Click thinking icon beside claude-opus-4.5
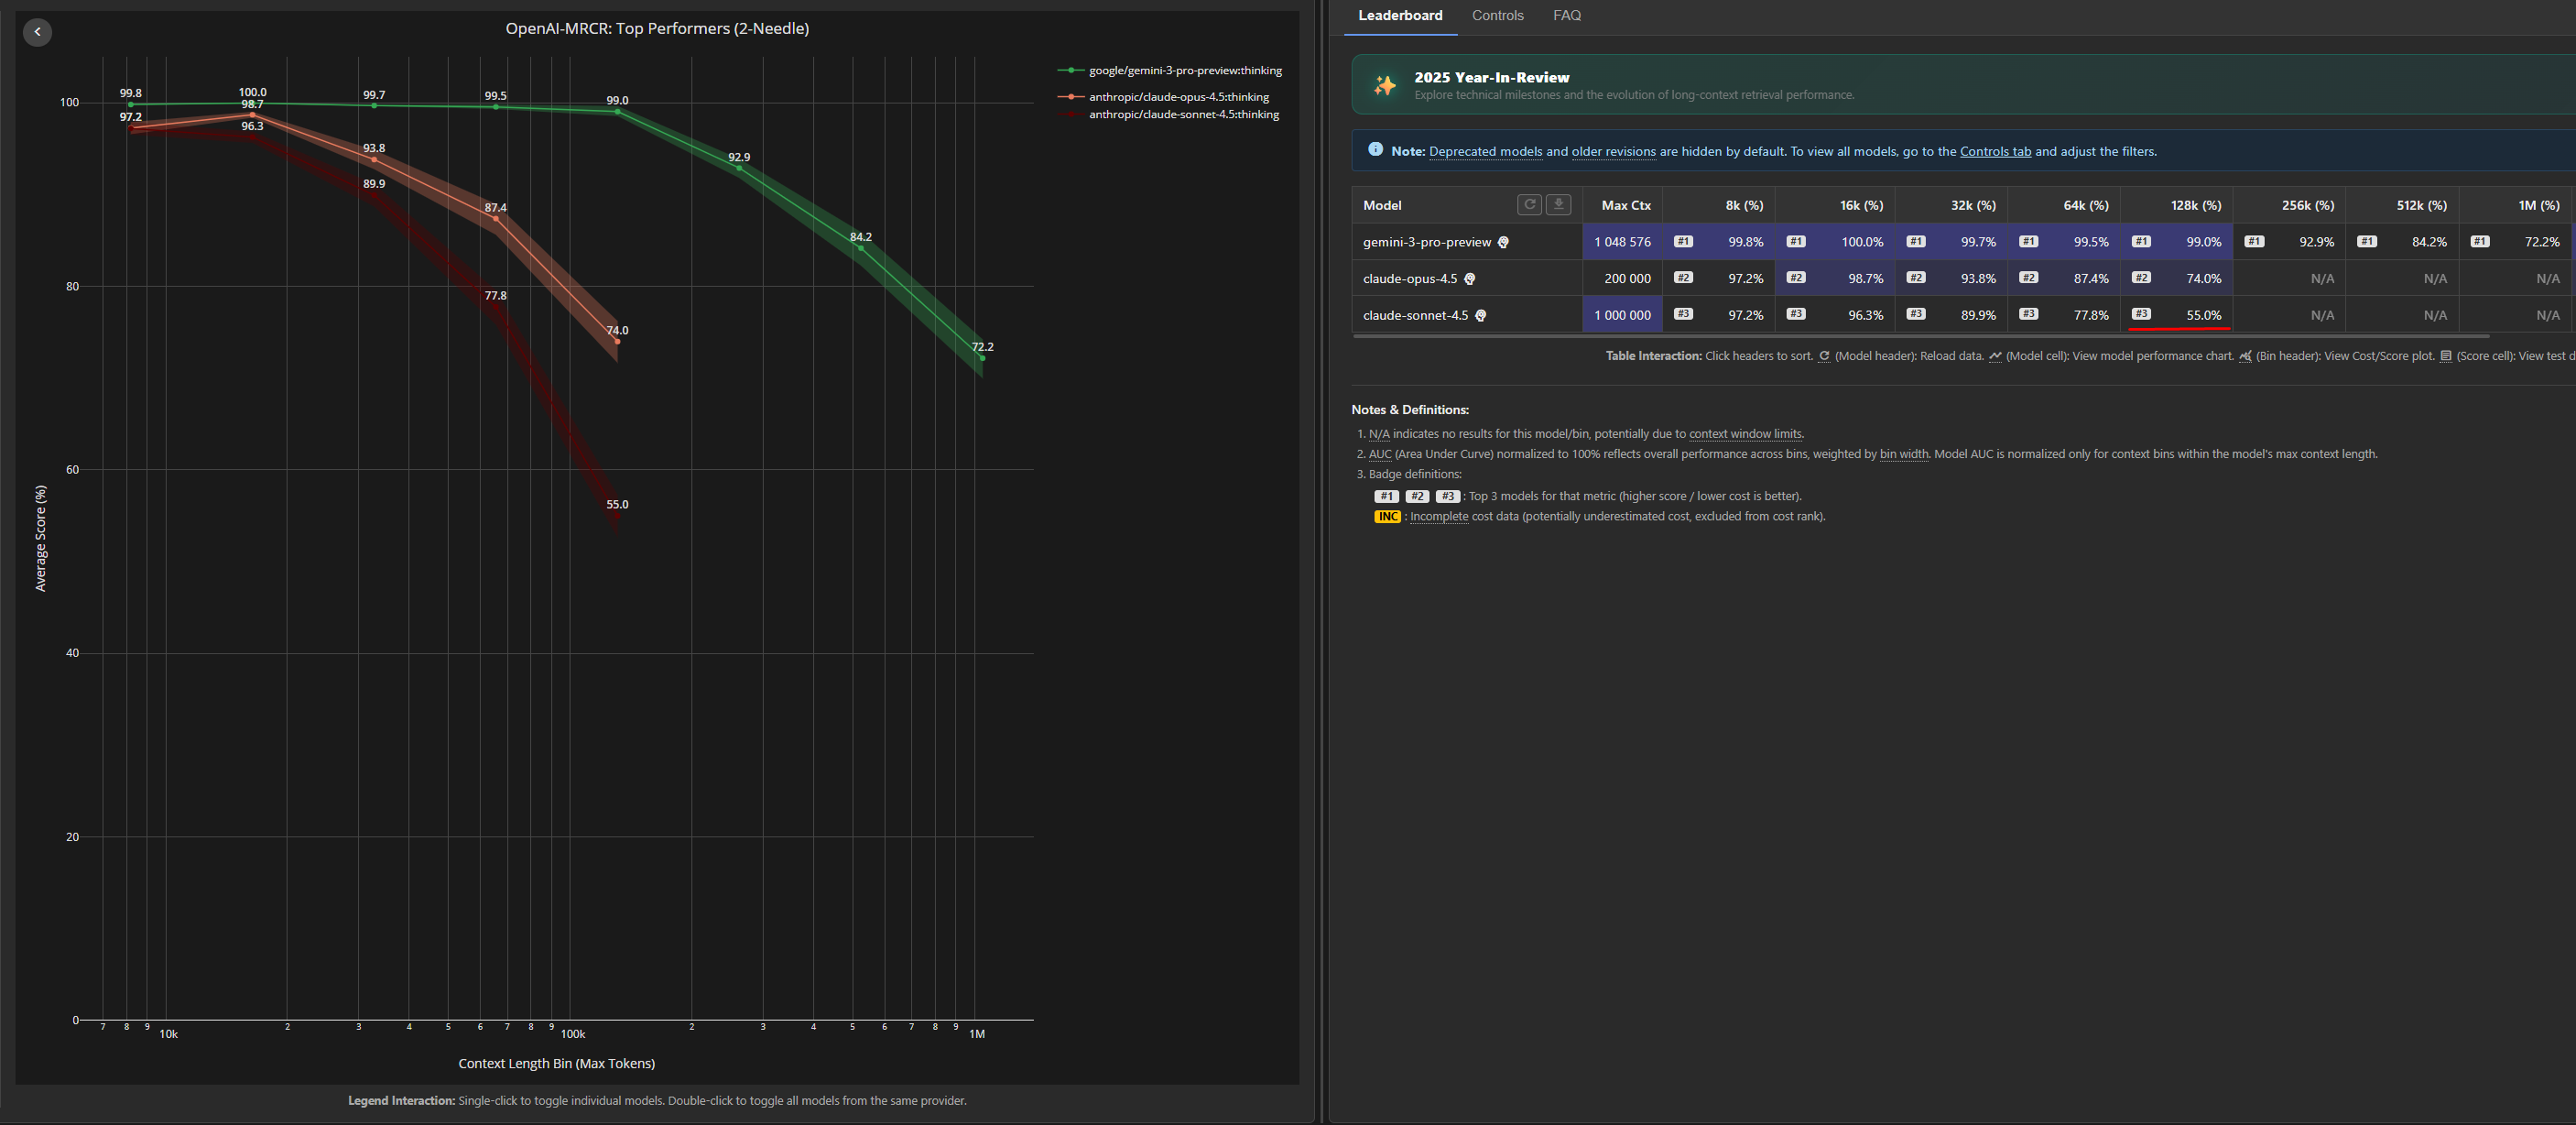The image size is (2576, 1125). click(x=1469, y=279)
